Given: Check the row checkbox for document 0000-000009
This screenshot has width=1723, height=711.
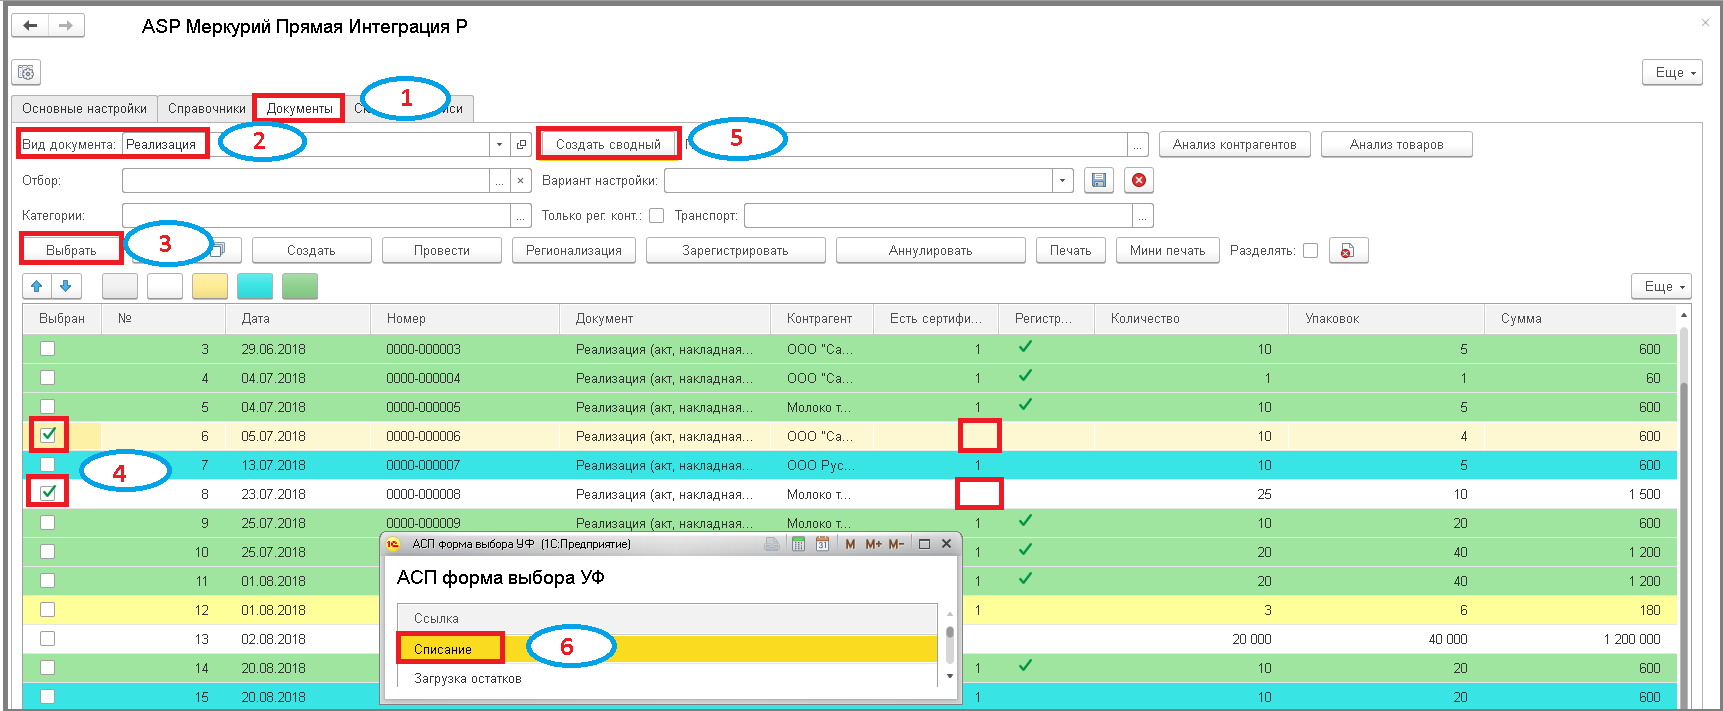Looking at the screenshot, I should click(x=47, y=522).
